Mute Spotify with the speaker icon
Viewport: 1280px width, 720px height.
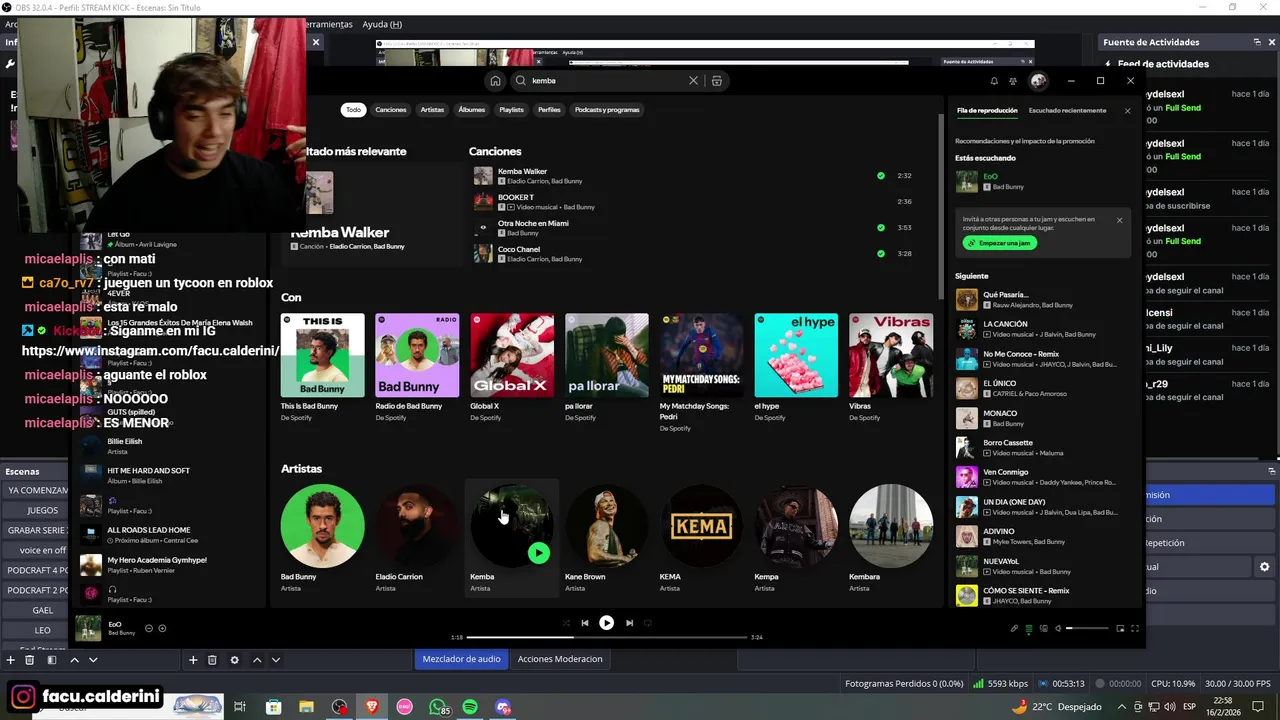click(x=1059, y=629)
